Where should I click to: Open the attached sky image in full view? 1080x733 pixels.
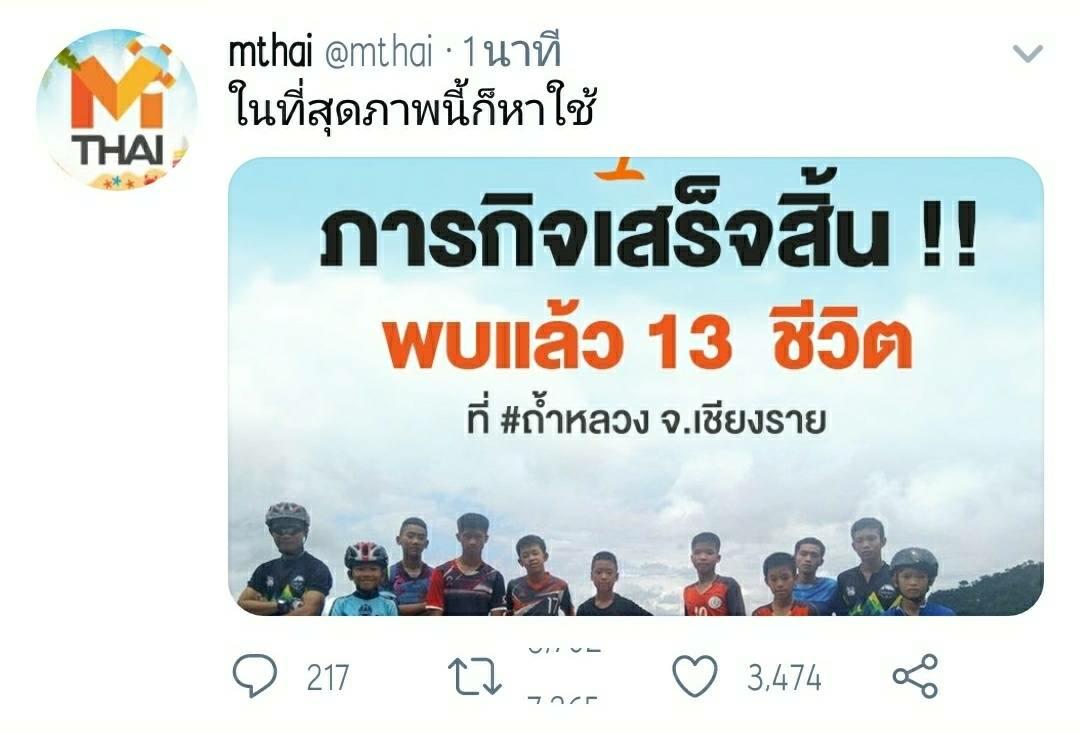point(636,386)
